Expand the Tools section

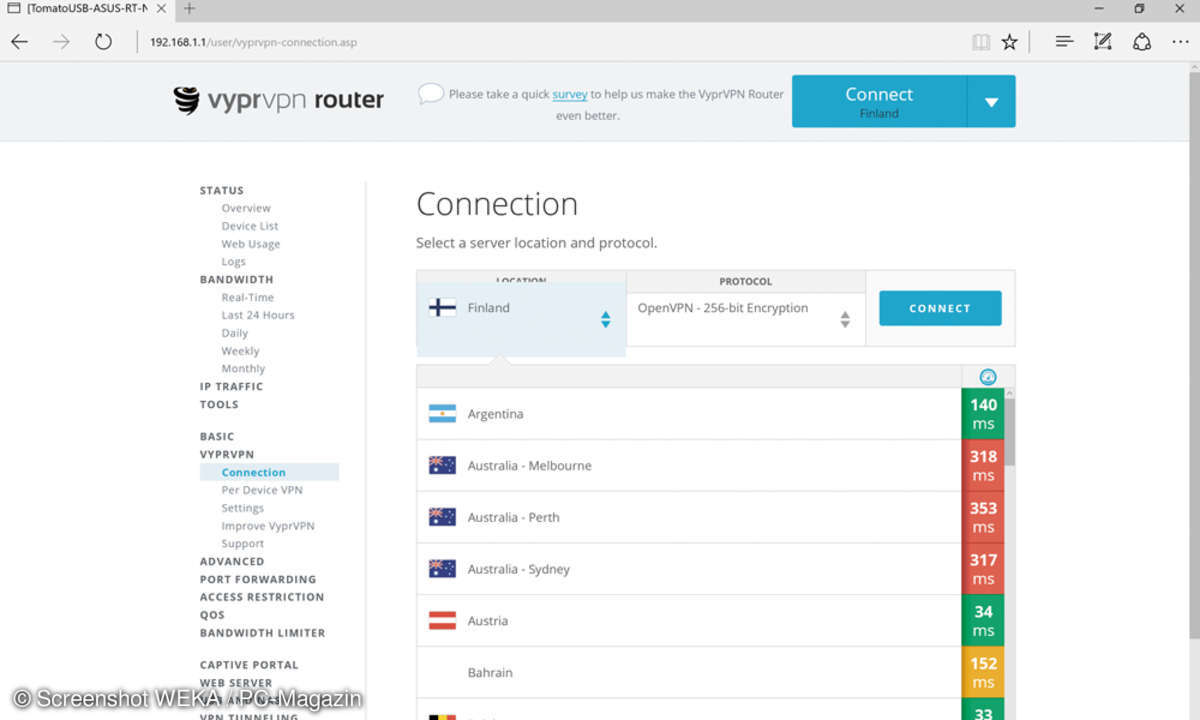click(219, 405)
